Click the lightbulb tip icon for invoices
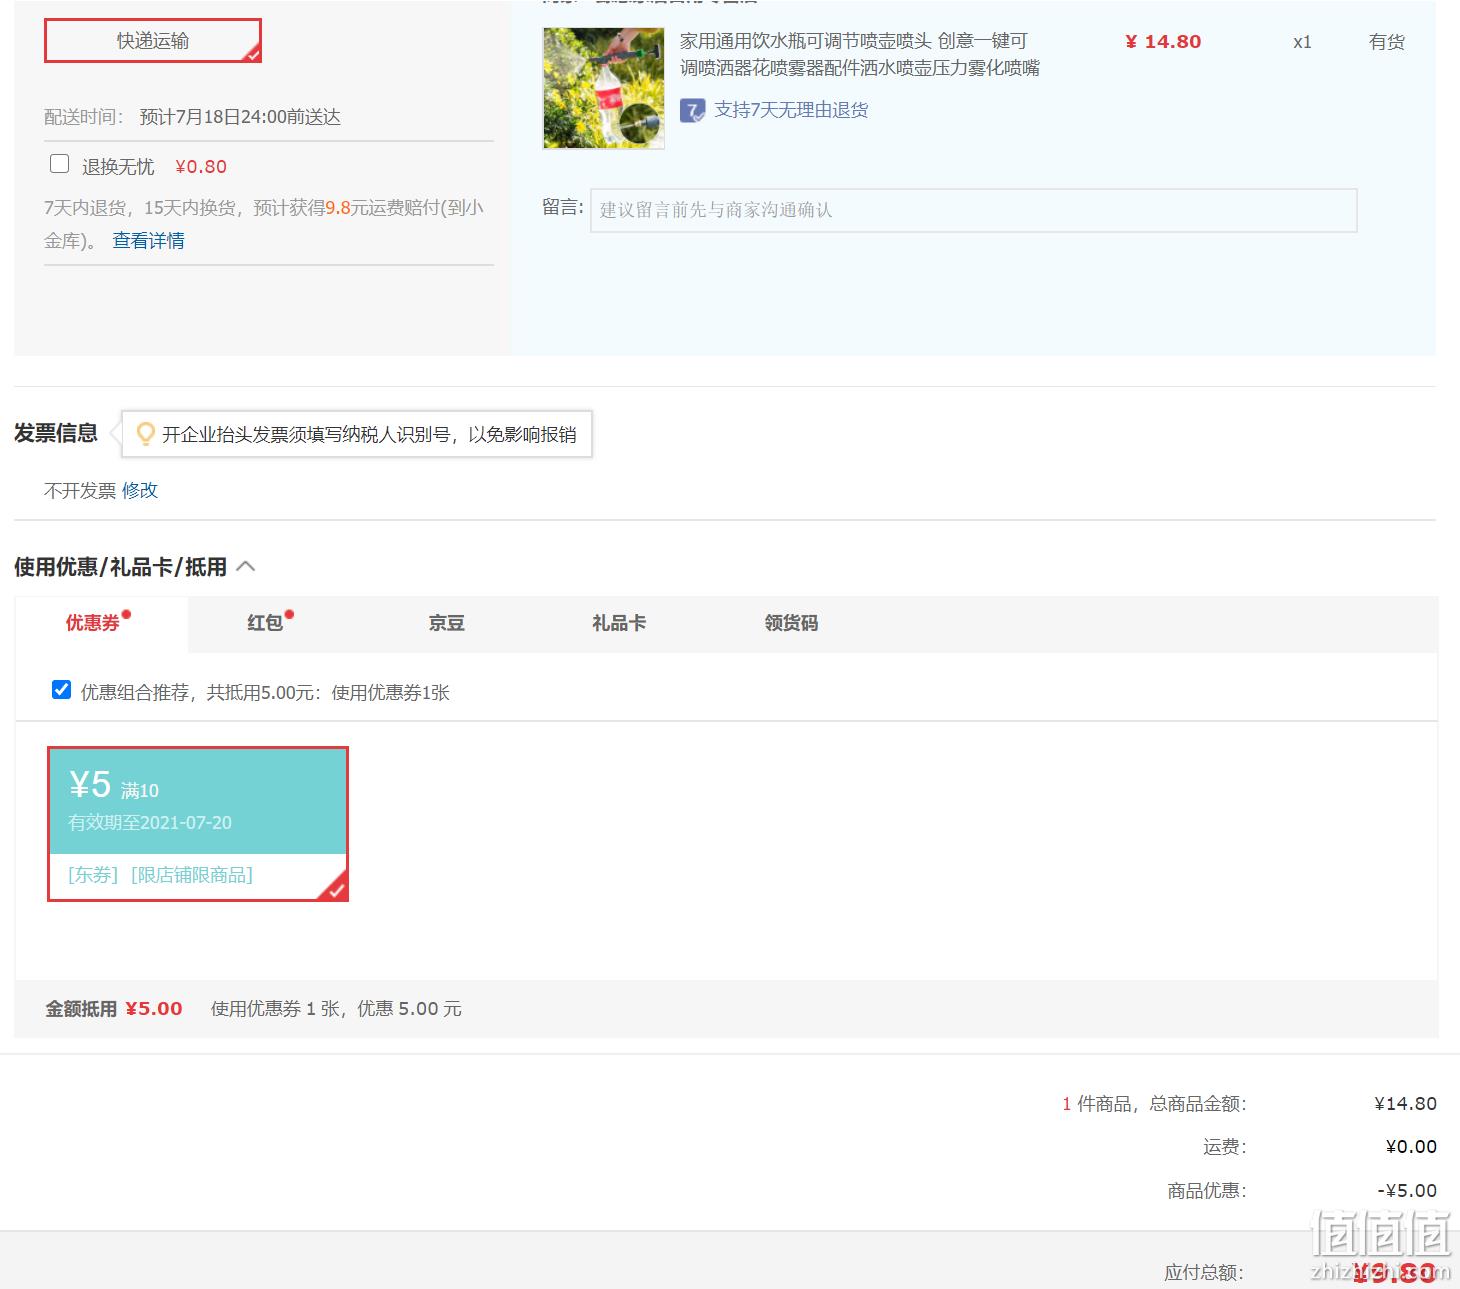This screenshot has height=1289, width=1460. coord(145,434)
